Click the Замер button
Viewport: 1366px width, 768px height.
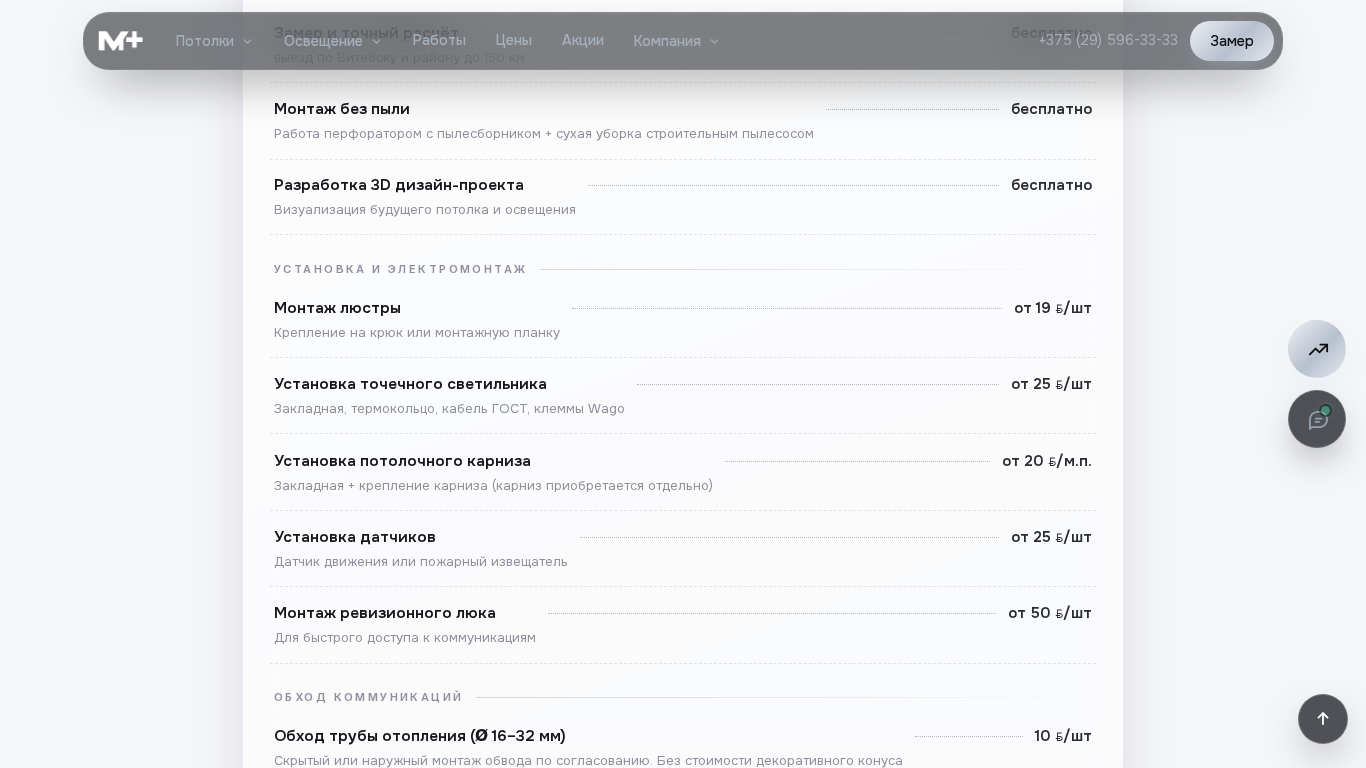click(x=1232, y=41)
